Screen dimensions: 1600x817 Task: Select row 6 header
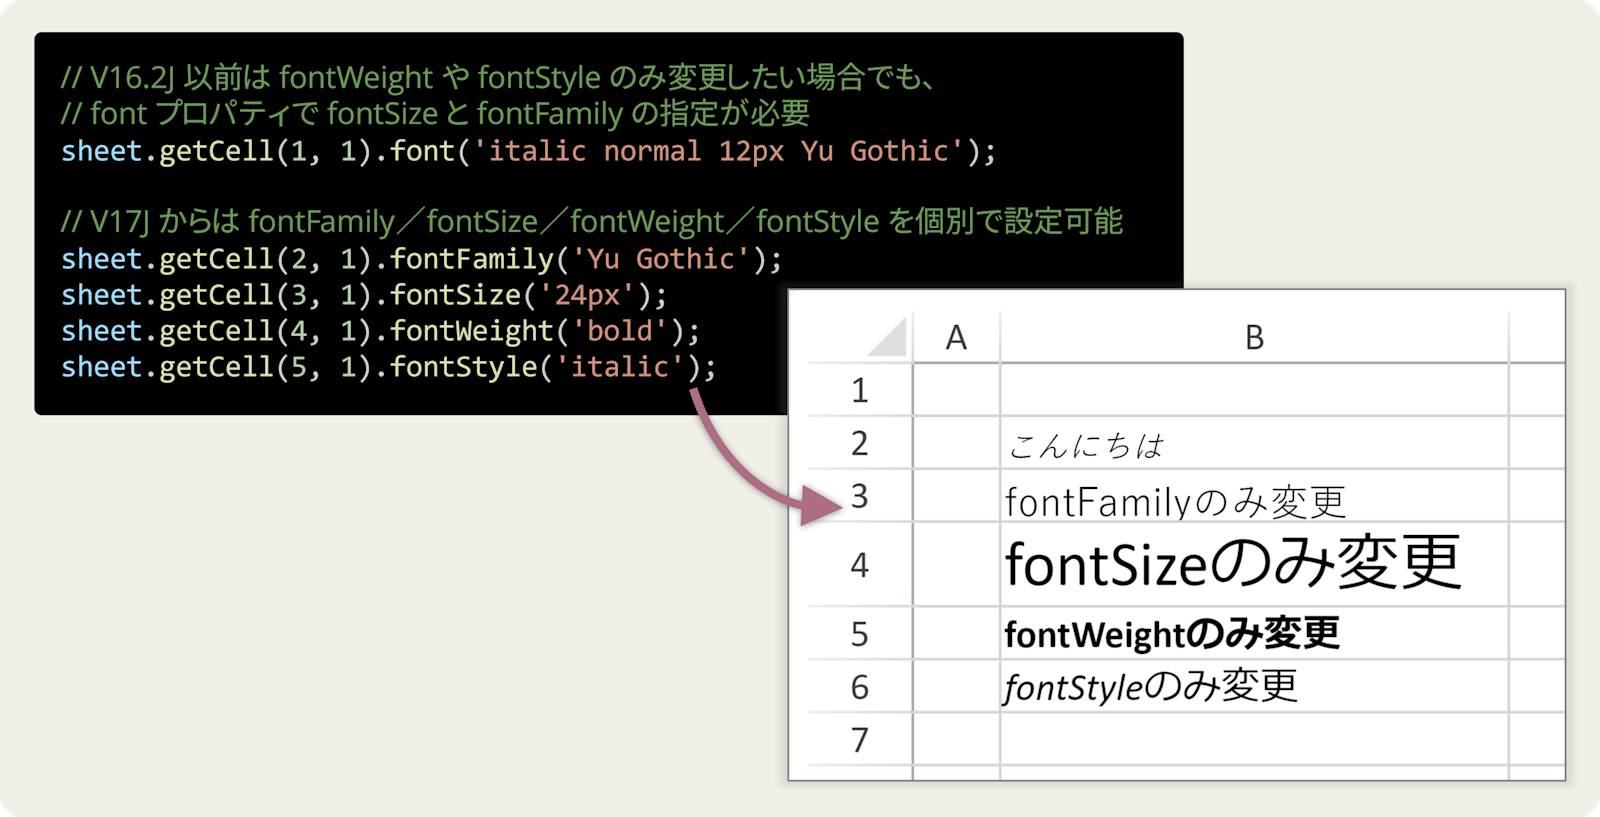tap(860, 687)
